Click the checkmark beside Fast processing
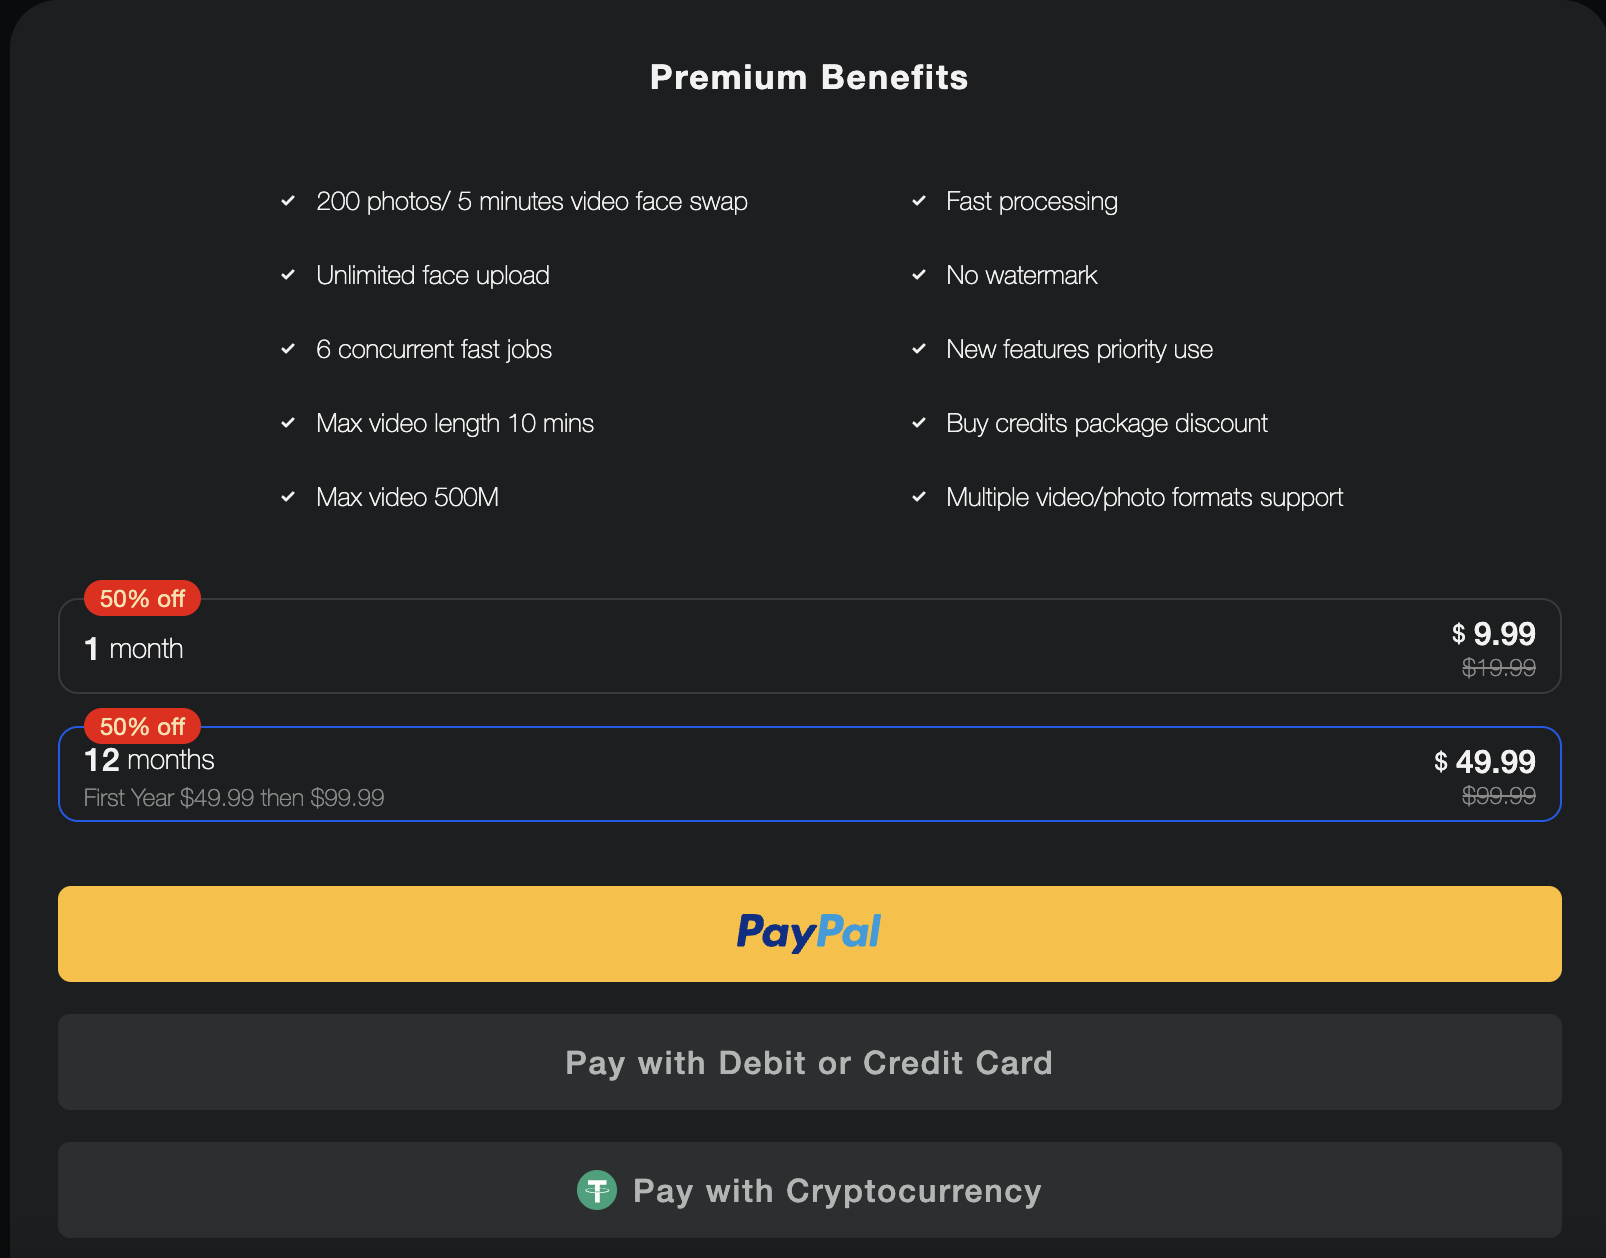This screenshot has width=1606, height=1258. click(x=918, y=201)
